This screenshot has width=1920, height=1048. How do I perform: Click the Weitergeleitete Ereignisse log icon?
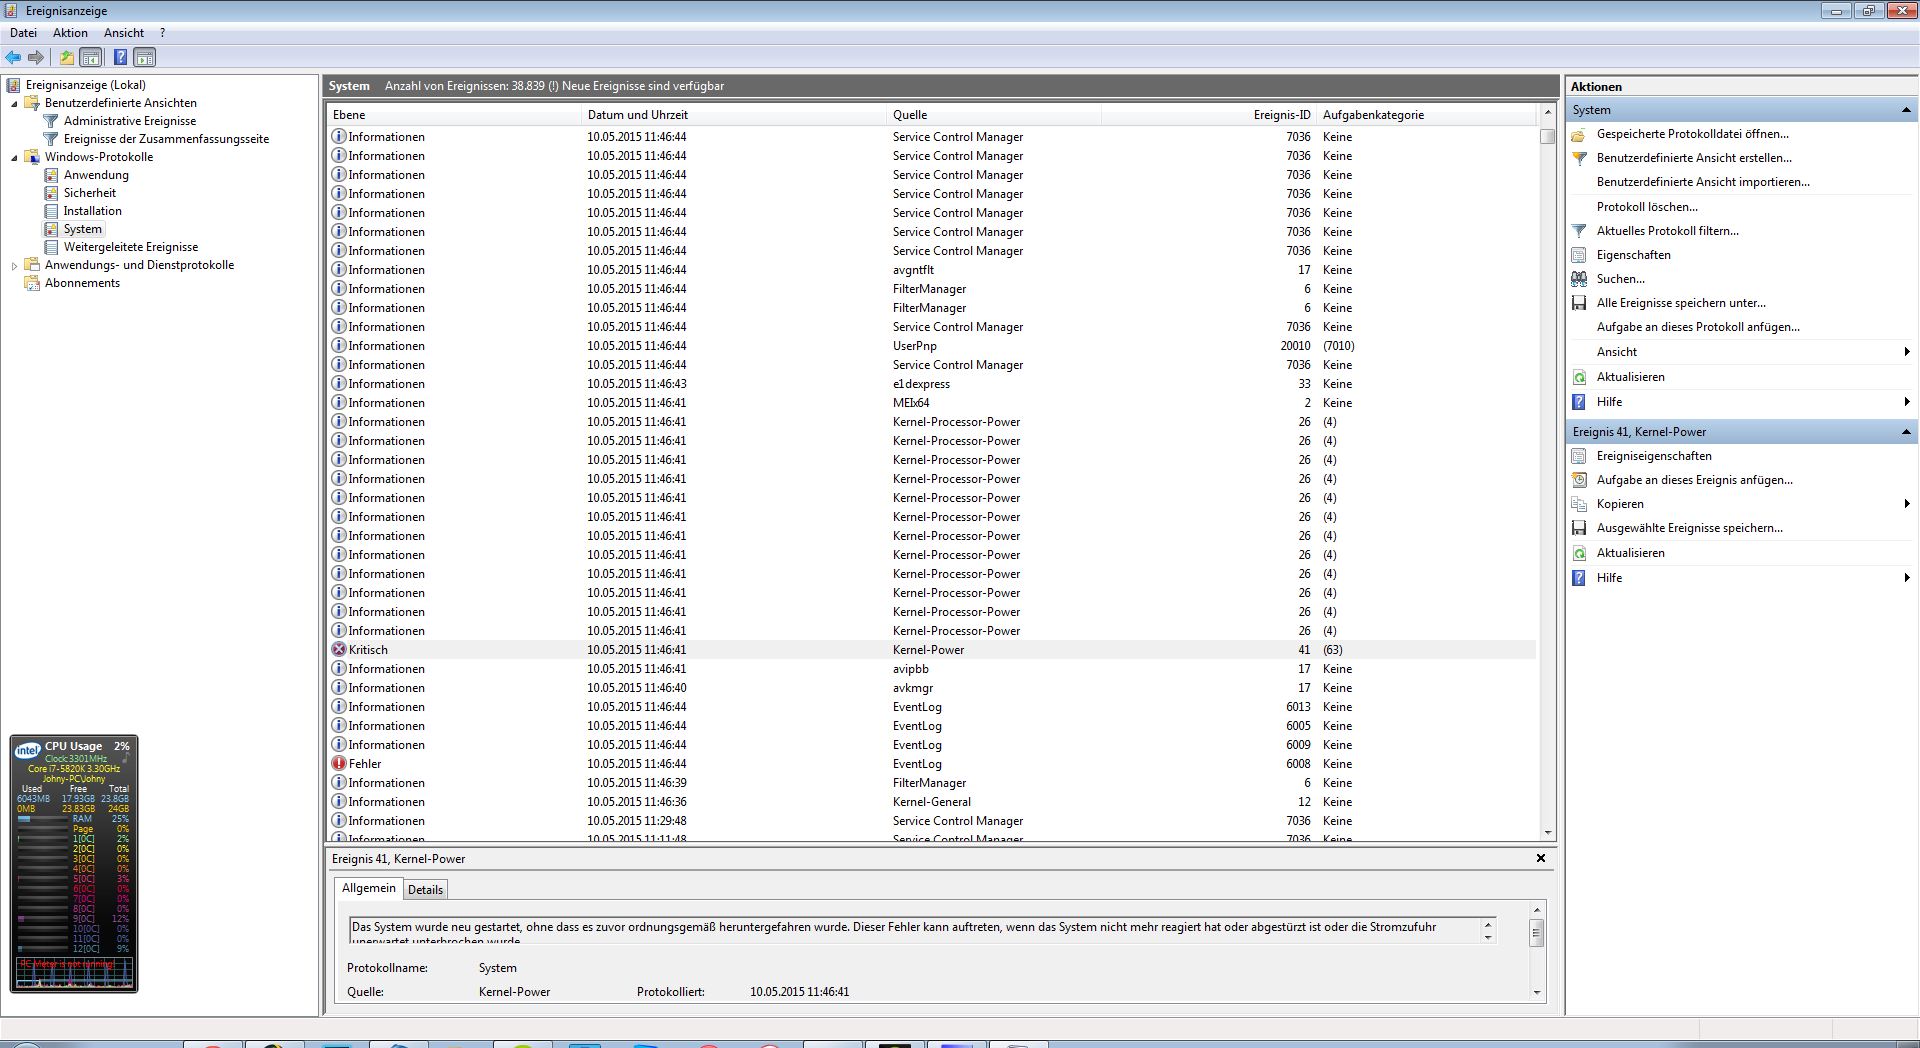[x=51, y=247]
